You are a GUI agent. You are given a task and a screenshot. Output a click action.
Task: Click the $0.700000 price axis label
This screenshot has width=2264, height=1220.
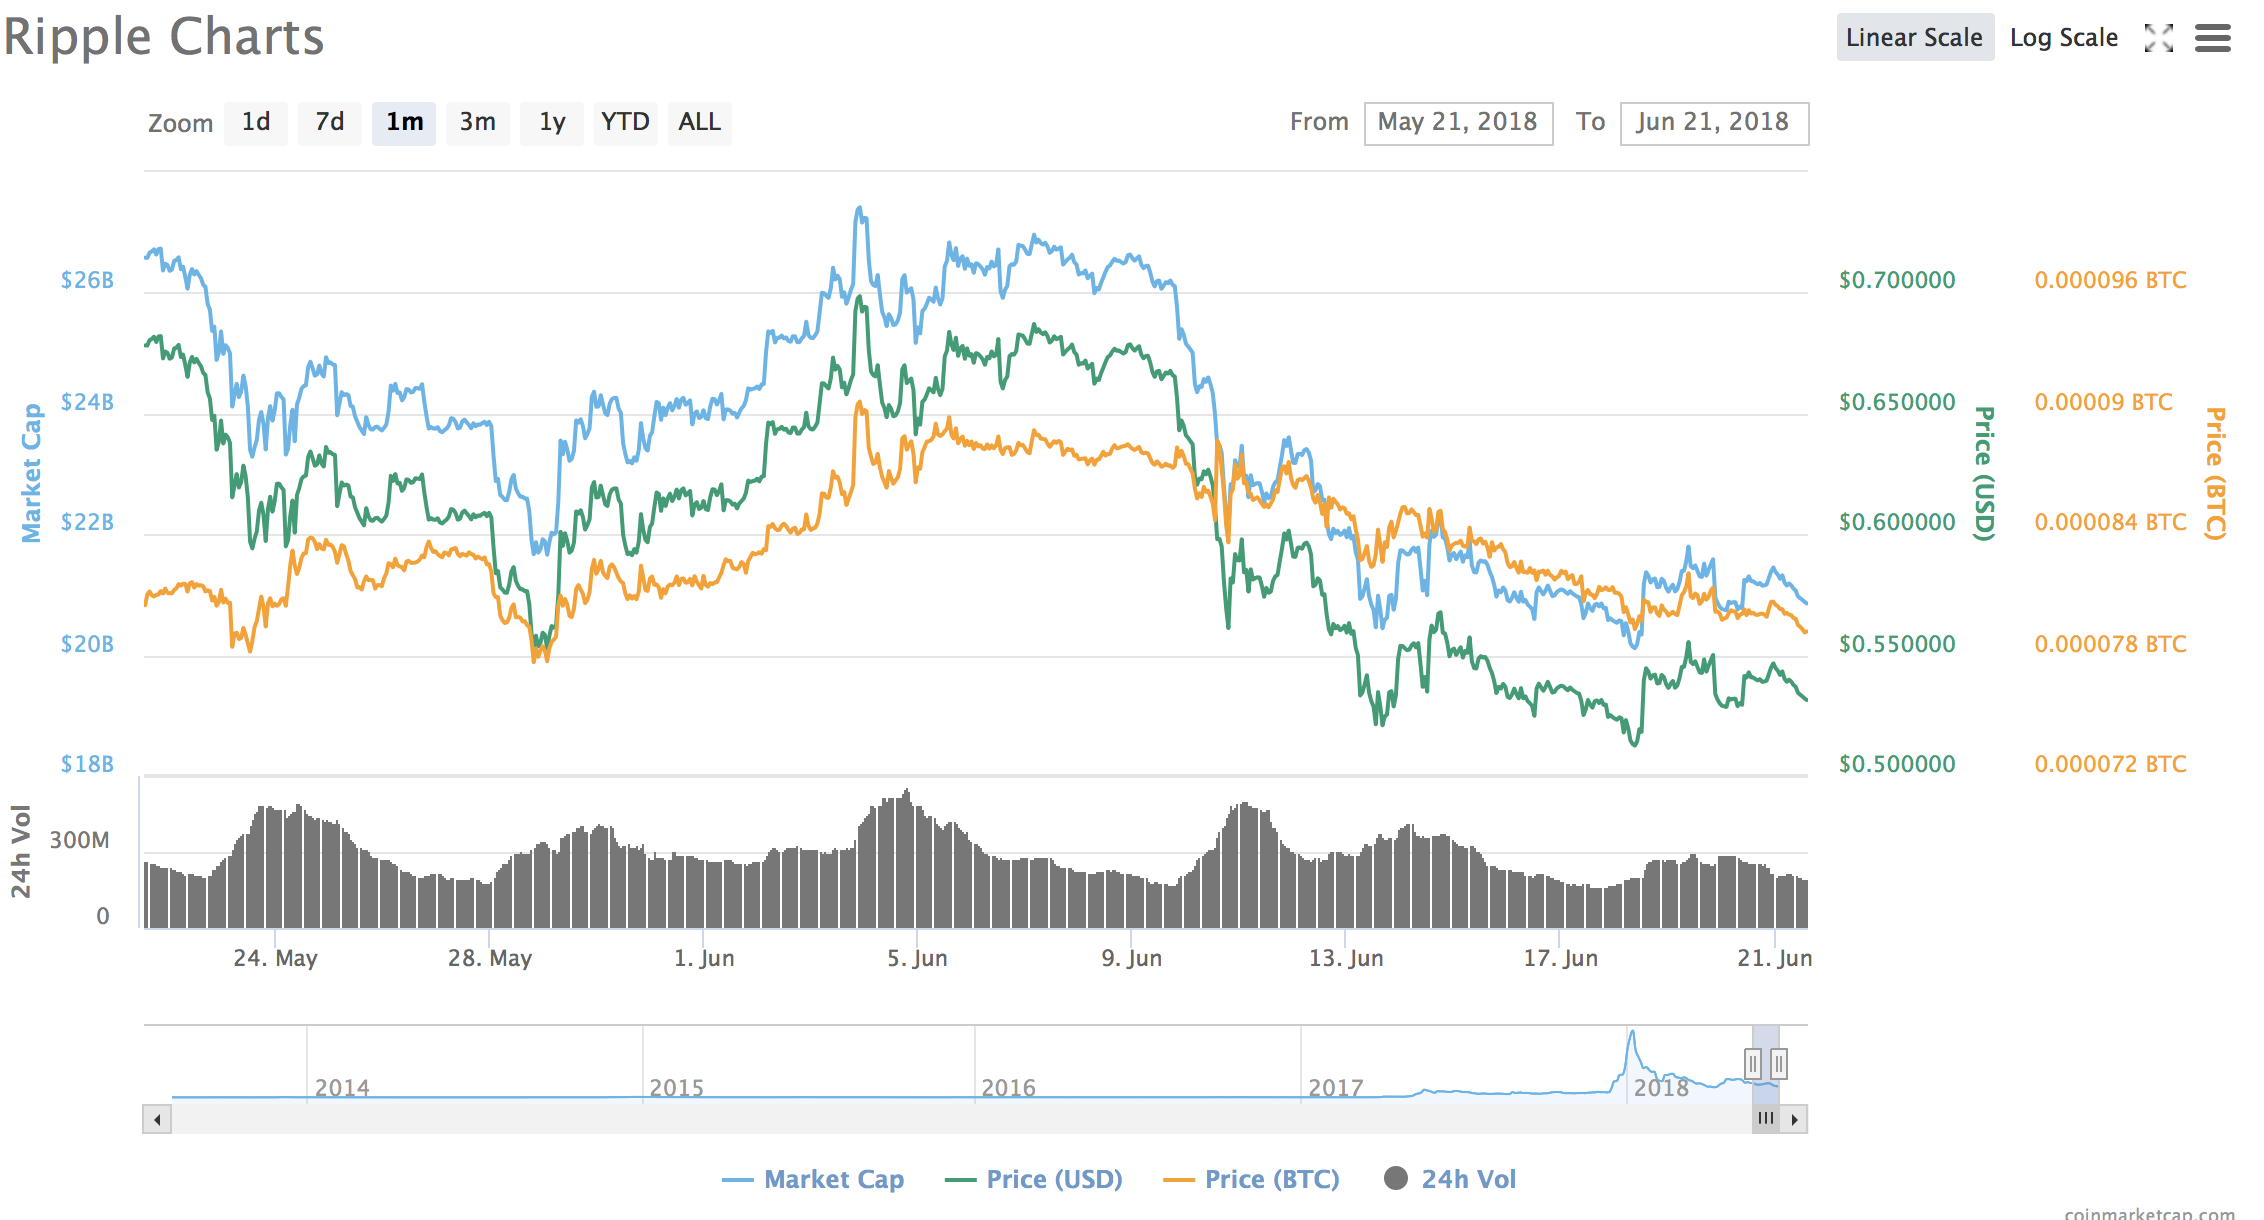click(x=1897, y=280)
